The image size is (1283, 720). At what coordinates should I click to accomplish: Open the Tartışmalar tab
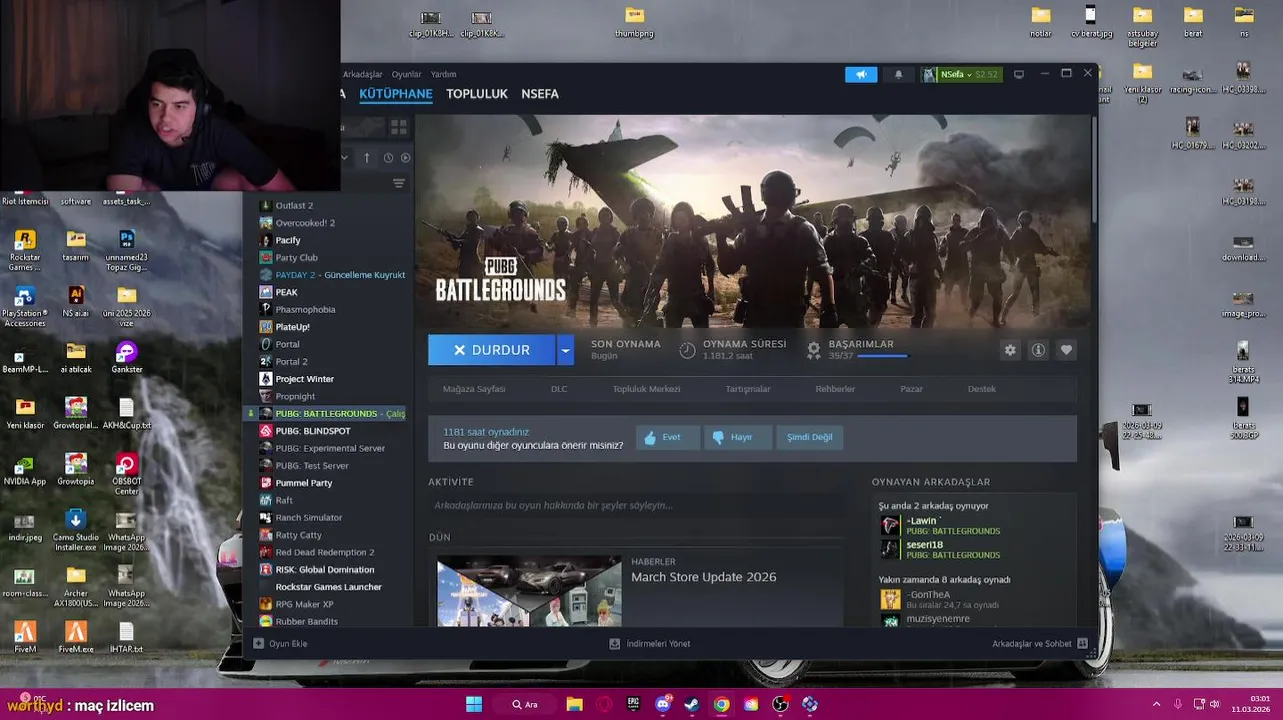click(x=748, y=389)
